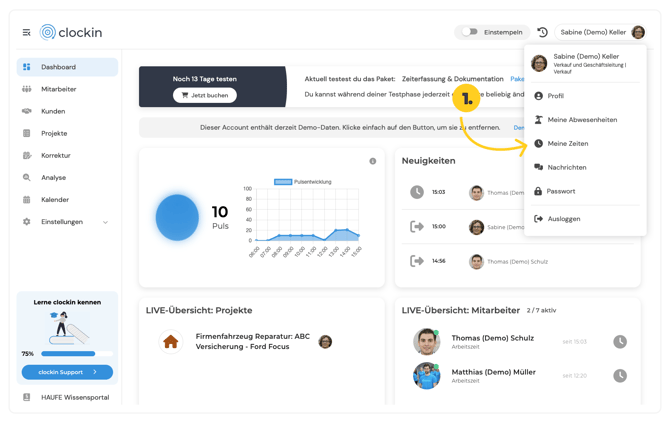Click Matthias (Demo) Müller in Mitarbeiter overview
670x423 pixels.
[494, 372]
